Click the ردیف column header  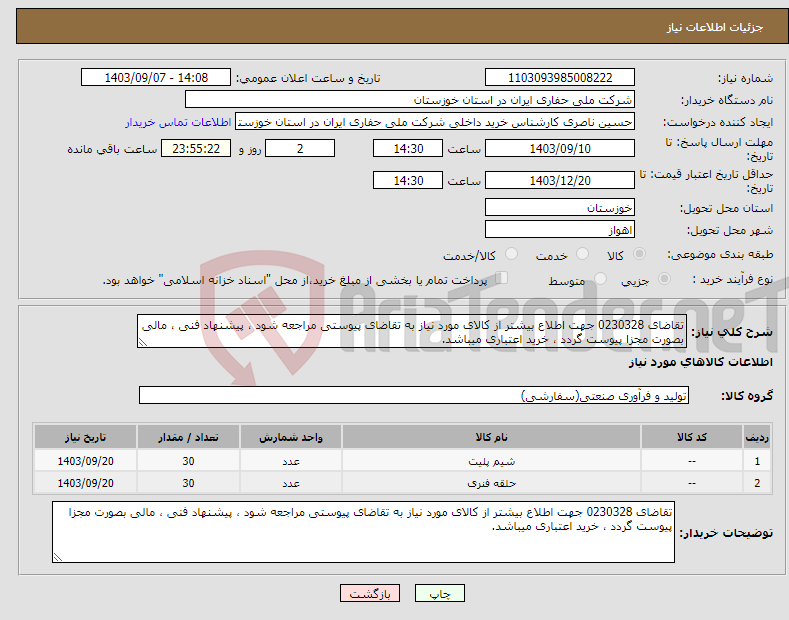(757, 437)
